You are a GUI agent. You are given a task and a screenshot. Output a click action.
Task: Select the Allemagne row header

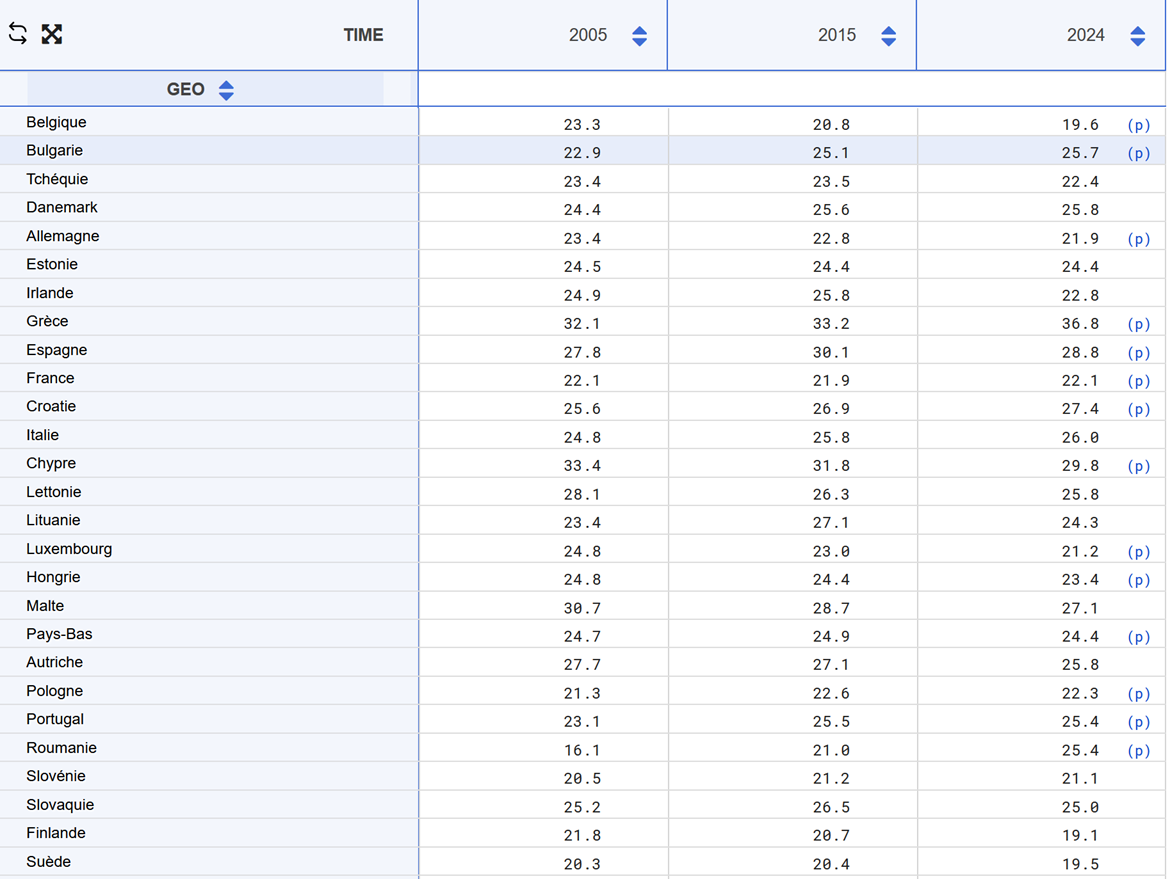[x=63, y=236]
